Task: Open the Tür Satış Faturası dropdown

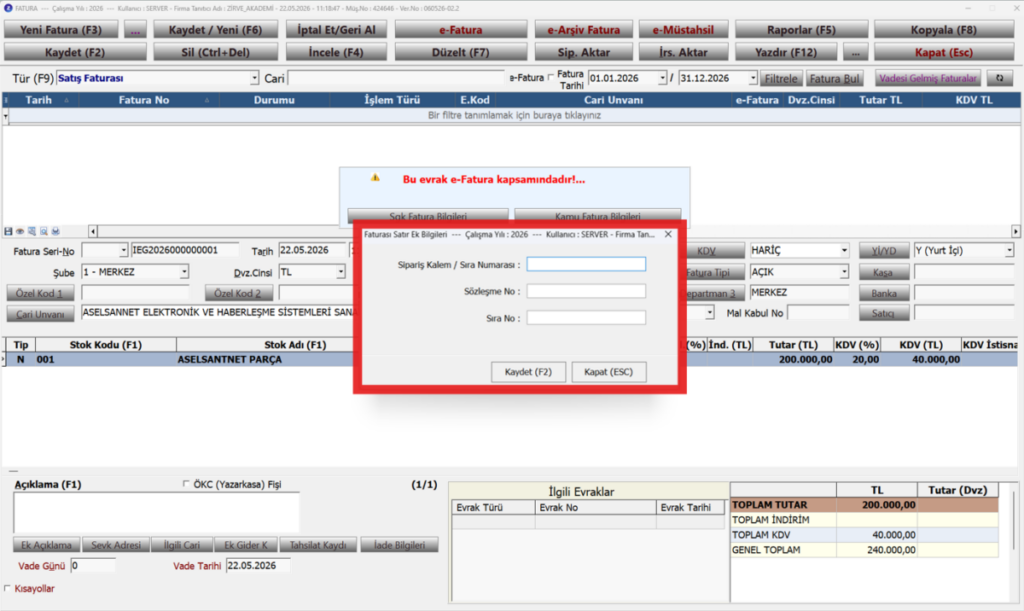Action: 254,78
